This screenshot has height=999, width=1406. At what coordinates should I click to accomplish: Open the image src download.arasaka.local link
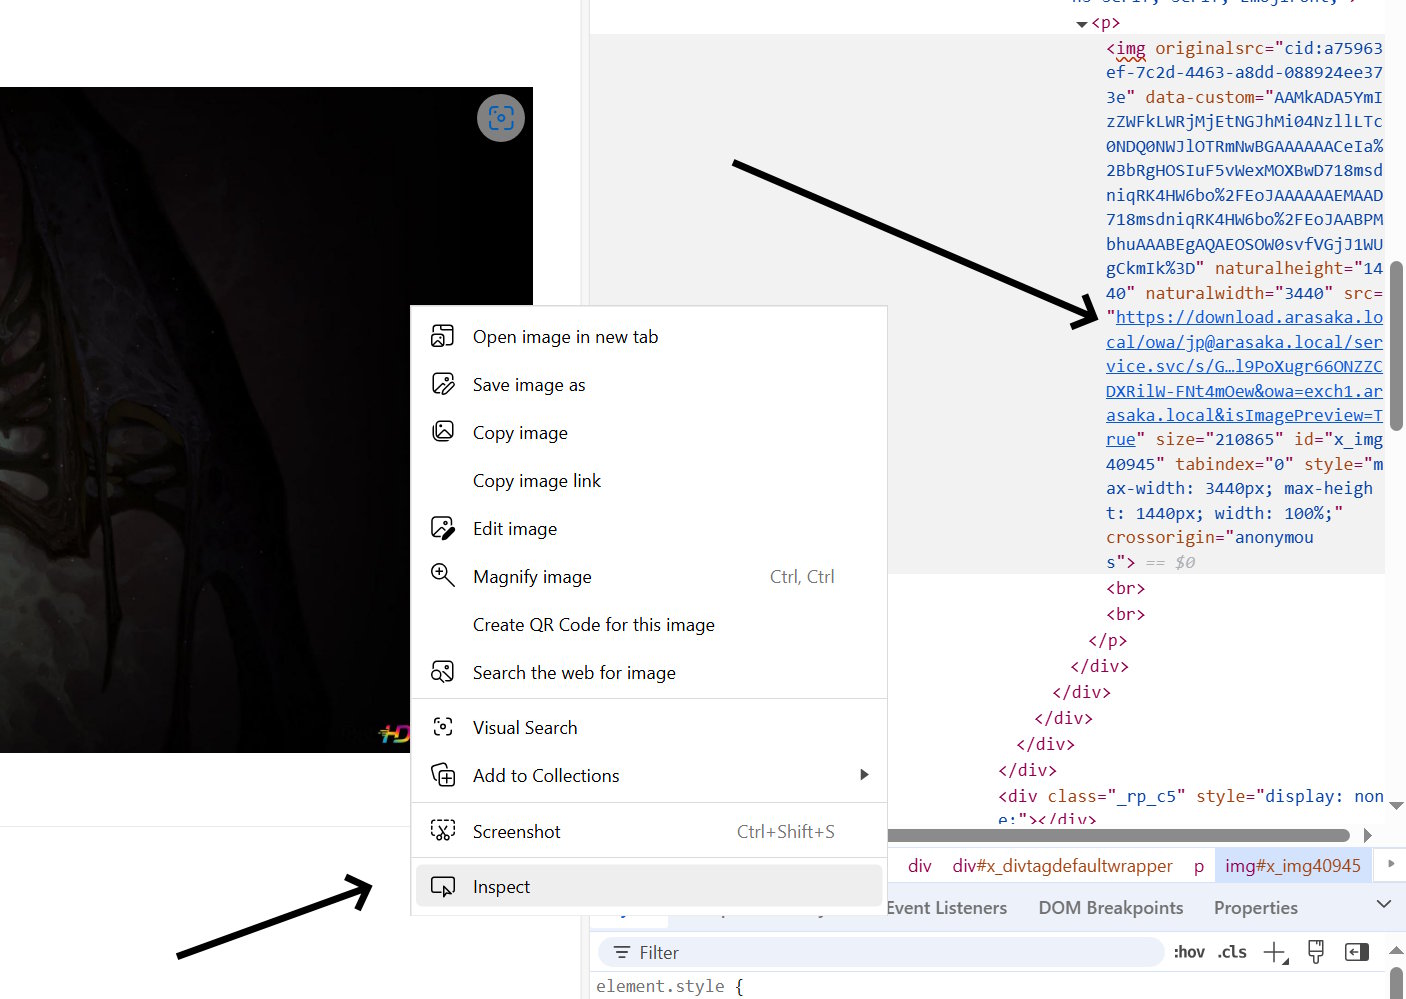(x=1248, y=318)
